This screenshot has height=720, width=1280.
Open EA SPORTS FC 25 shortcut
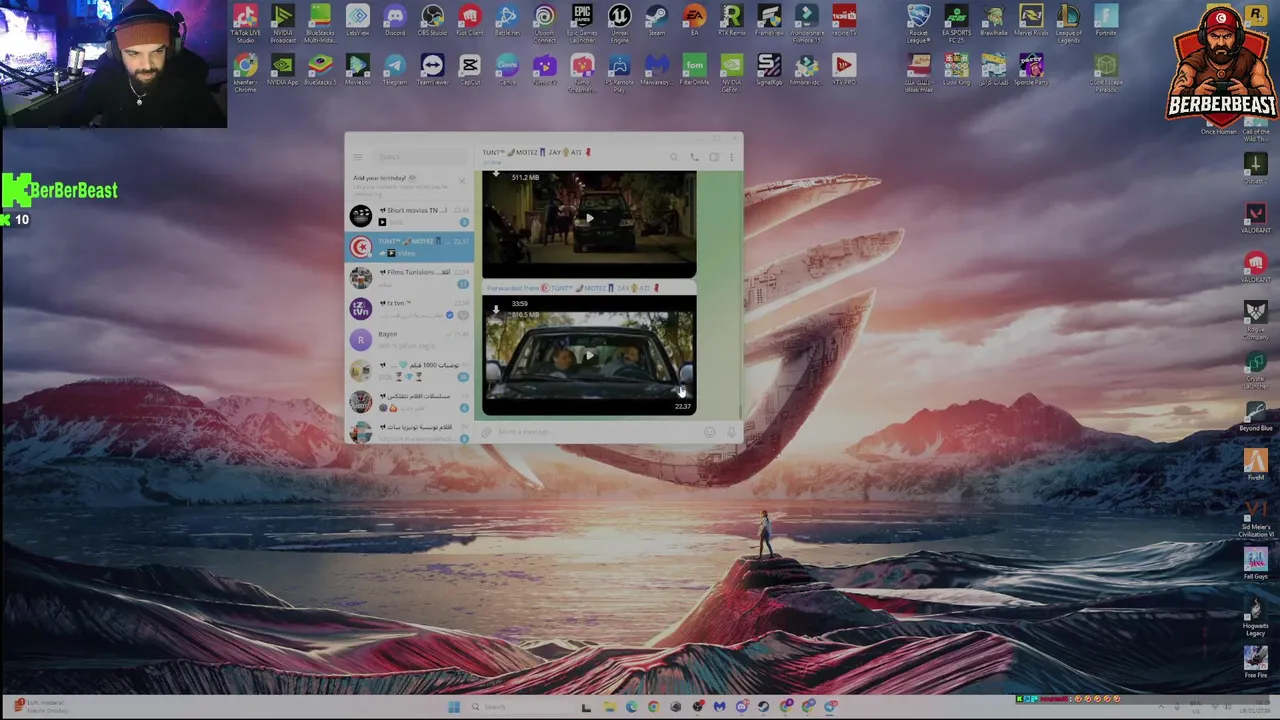pos(956,23)
